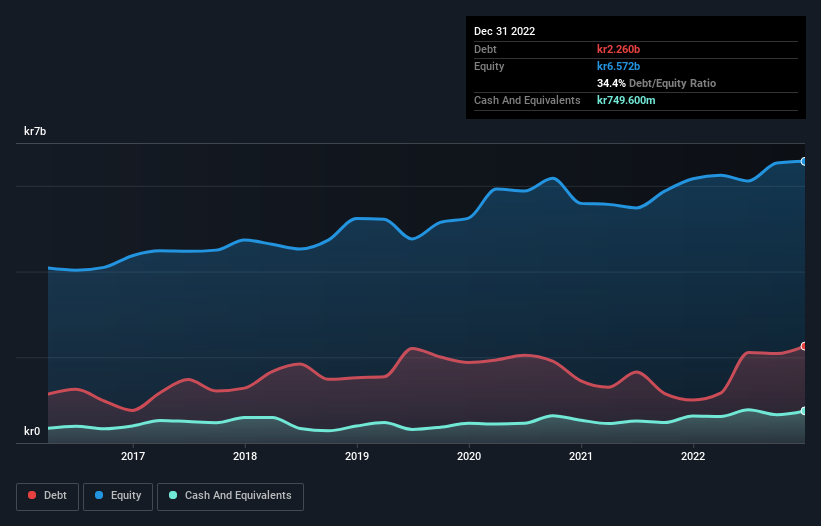The width and height of the screenshot is (821, 526).
Task: Click the 2020 axis label
Action: point(469,456)
